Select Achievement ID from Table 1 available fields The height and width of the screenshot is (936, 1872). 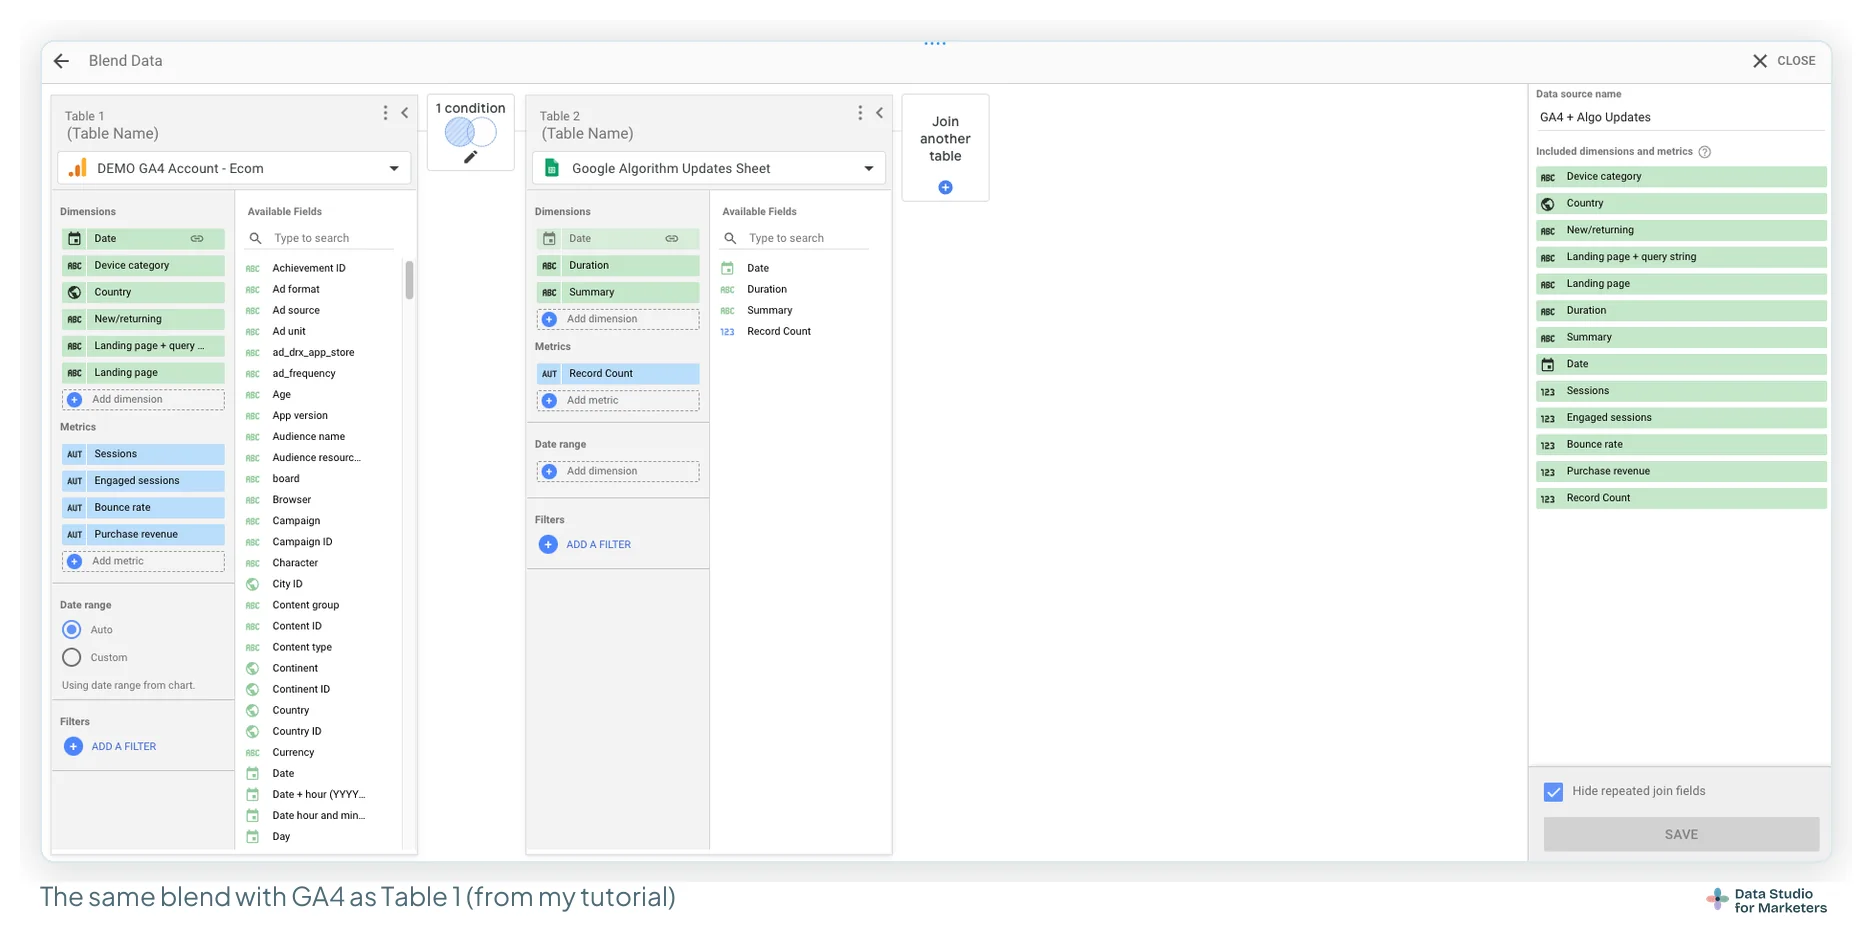[309, 268]
